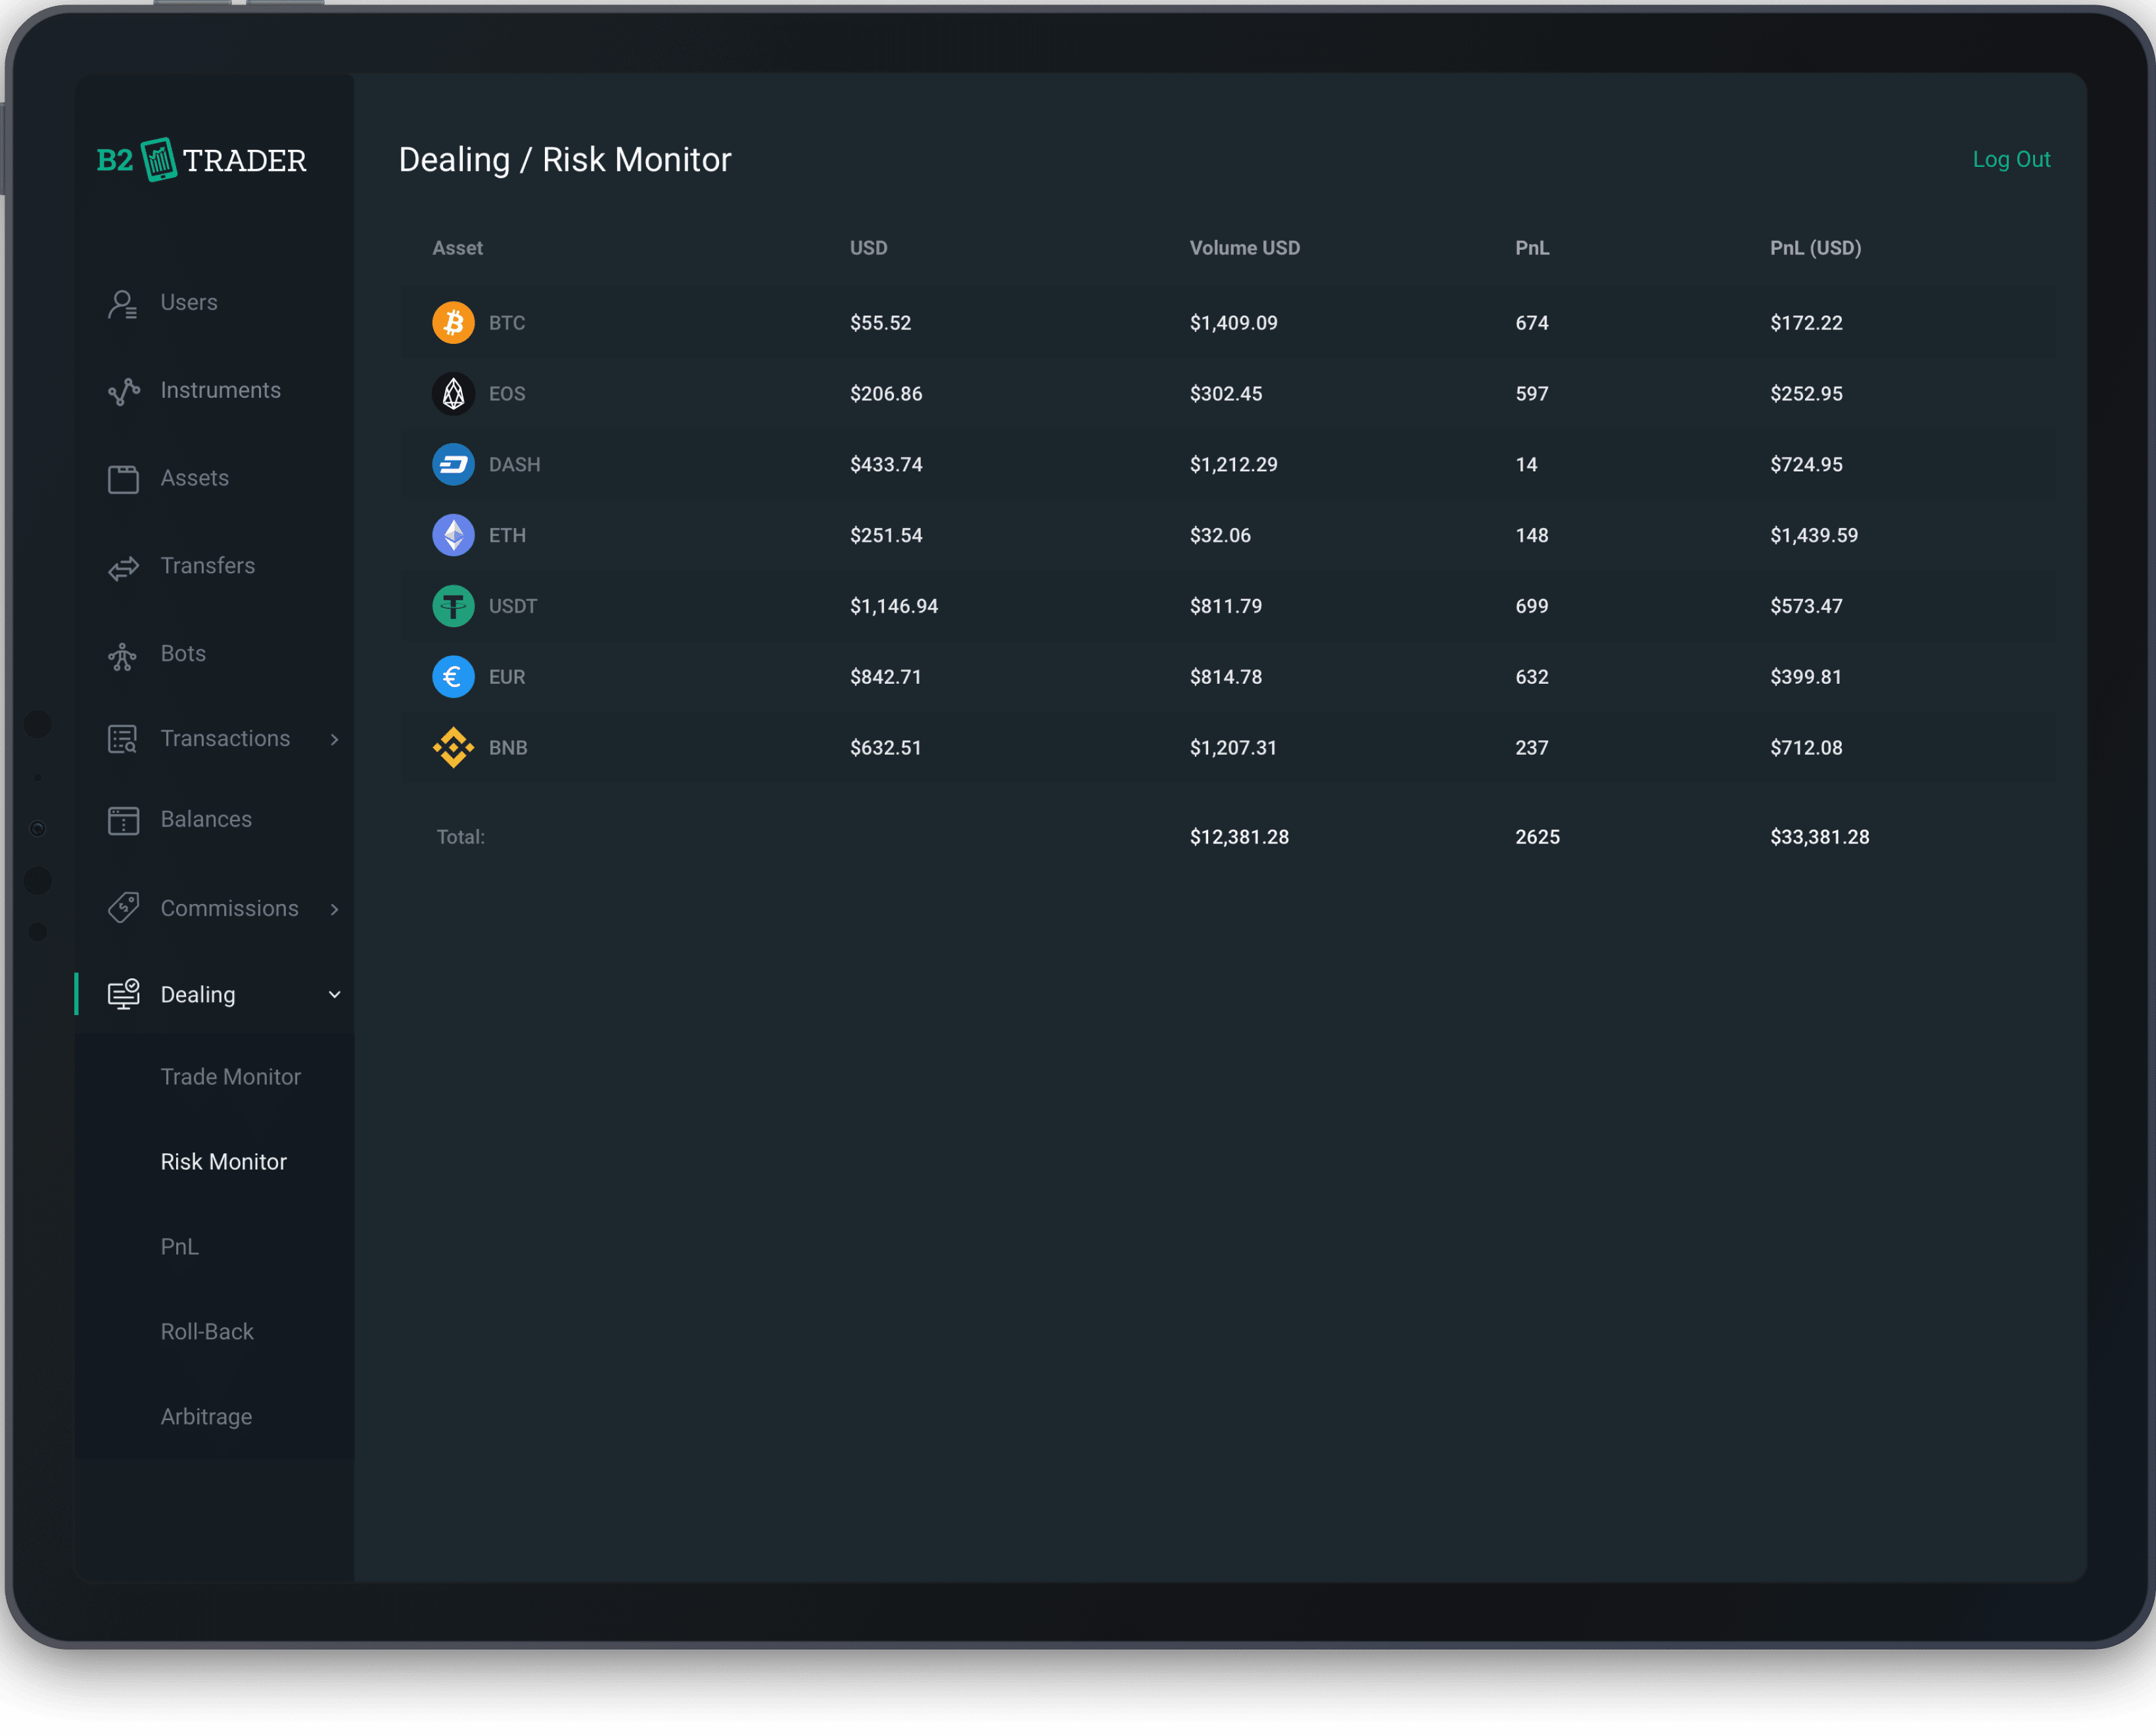Click the EOS asset label
Viewport: 2156px width, 1735px height.
tap(506, 394)
